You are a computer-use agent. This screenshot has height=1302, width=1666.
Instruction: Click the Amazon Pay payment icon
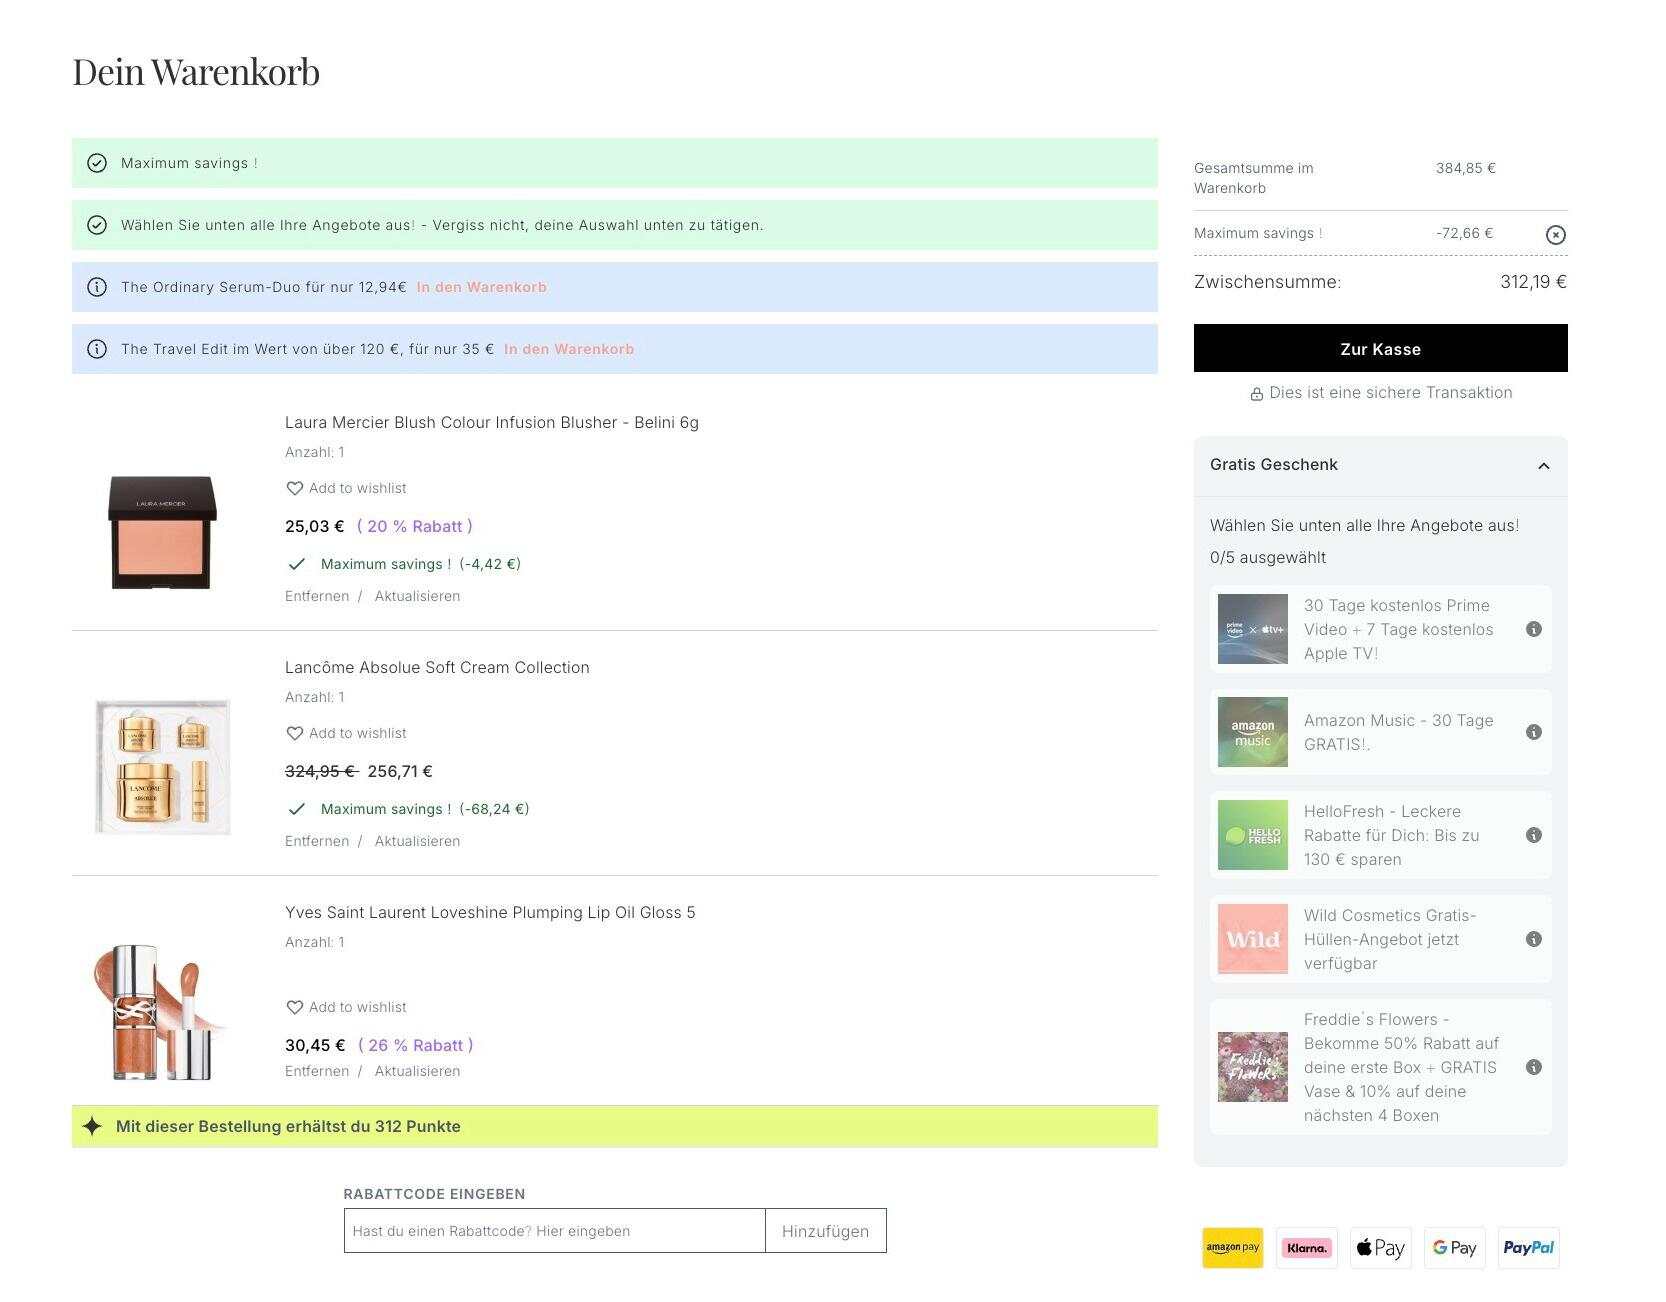1232,1248
